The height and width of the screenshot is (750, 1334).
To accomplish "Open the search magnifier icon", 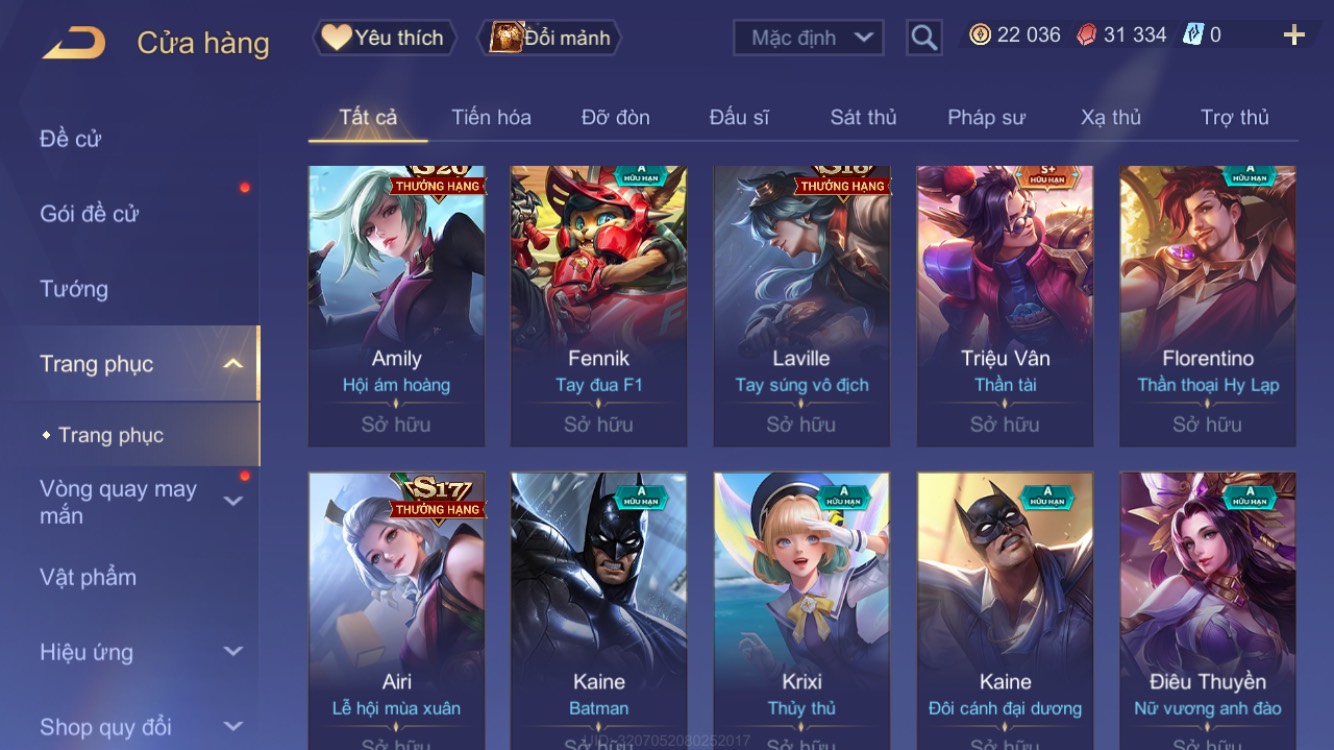I will pos(924,38).
